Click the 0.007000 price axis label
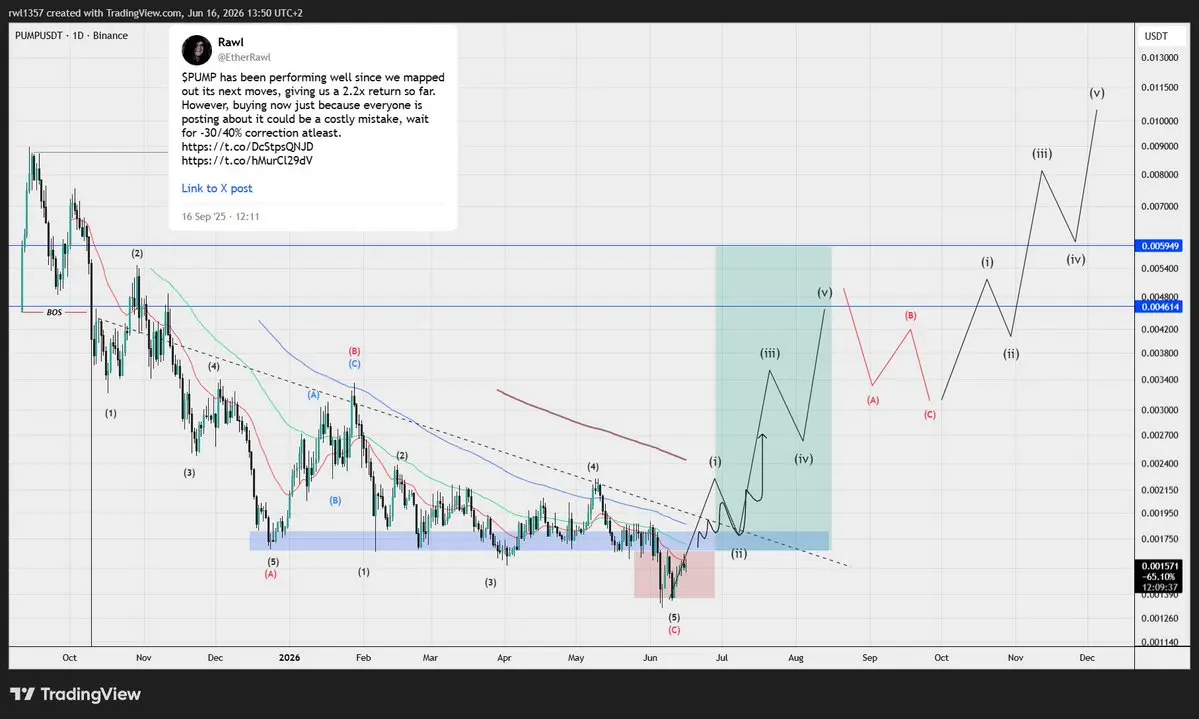1199x719 pixels. coord(1159,207)
